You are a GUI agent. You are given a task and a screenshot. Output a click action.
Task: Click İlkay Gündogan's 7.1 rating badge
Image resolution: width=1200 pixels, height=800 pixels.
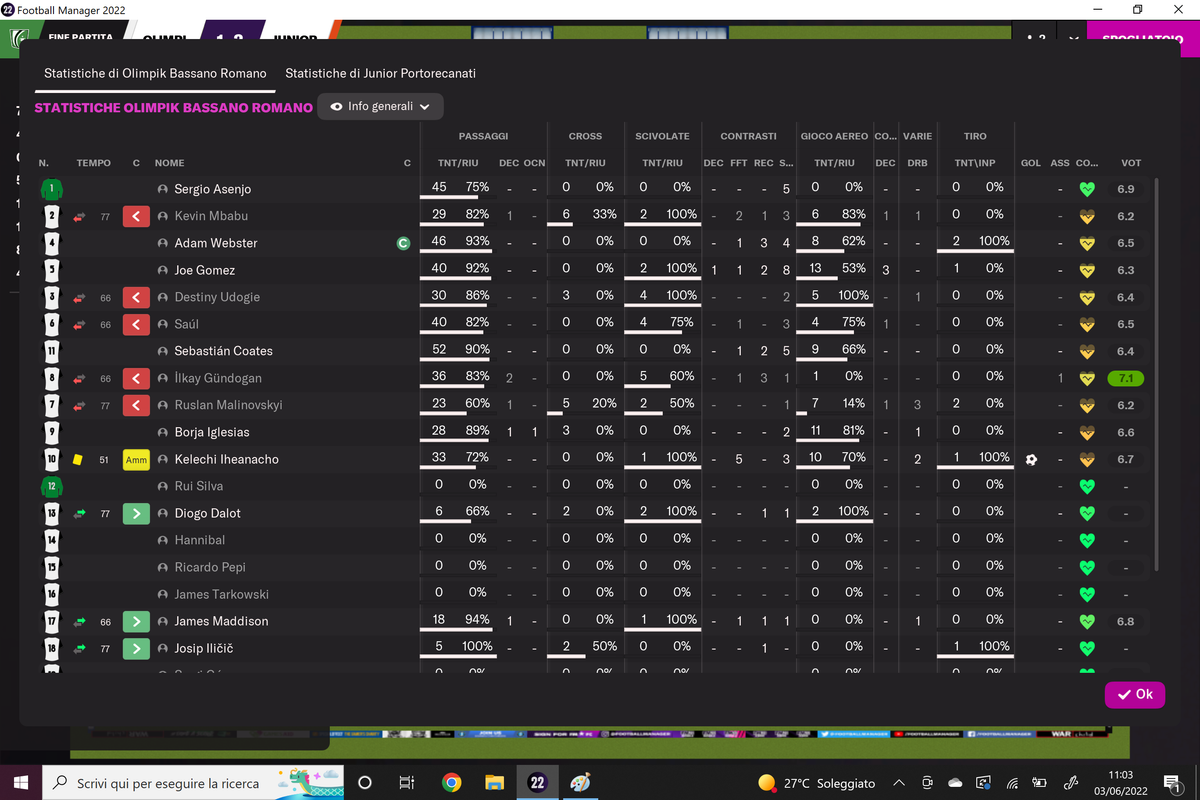(x=1126, y=378)
